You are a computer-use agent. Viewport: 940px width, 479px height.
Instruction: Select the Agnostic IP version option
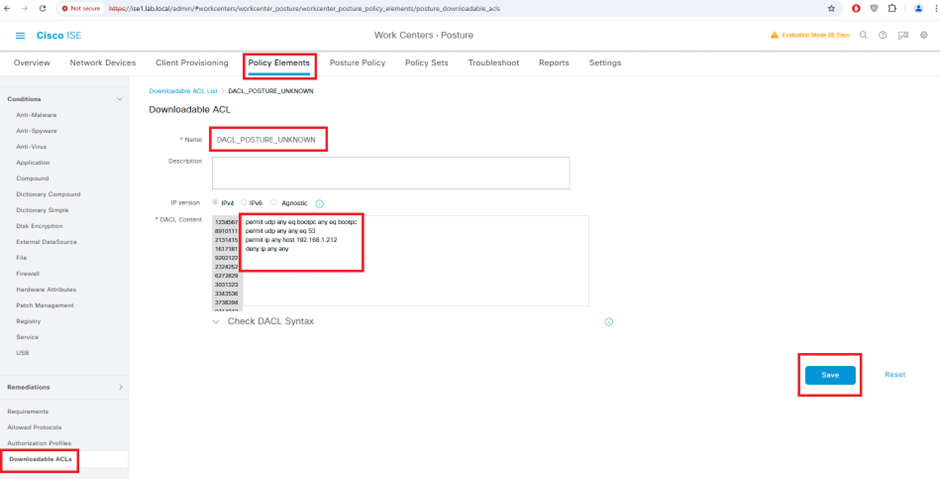(x=274, y=203)
